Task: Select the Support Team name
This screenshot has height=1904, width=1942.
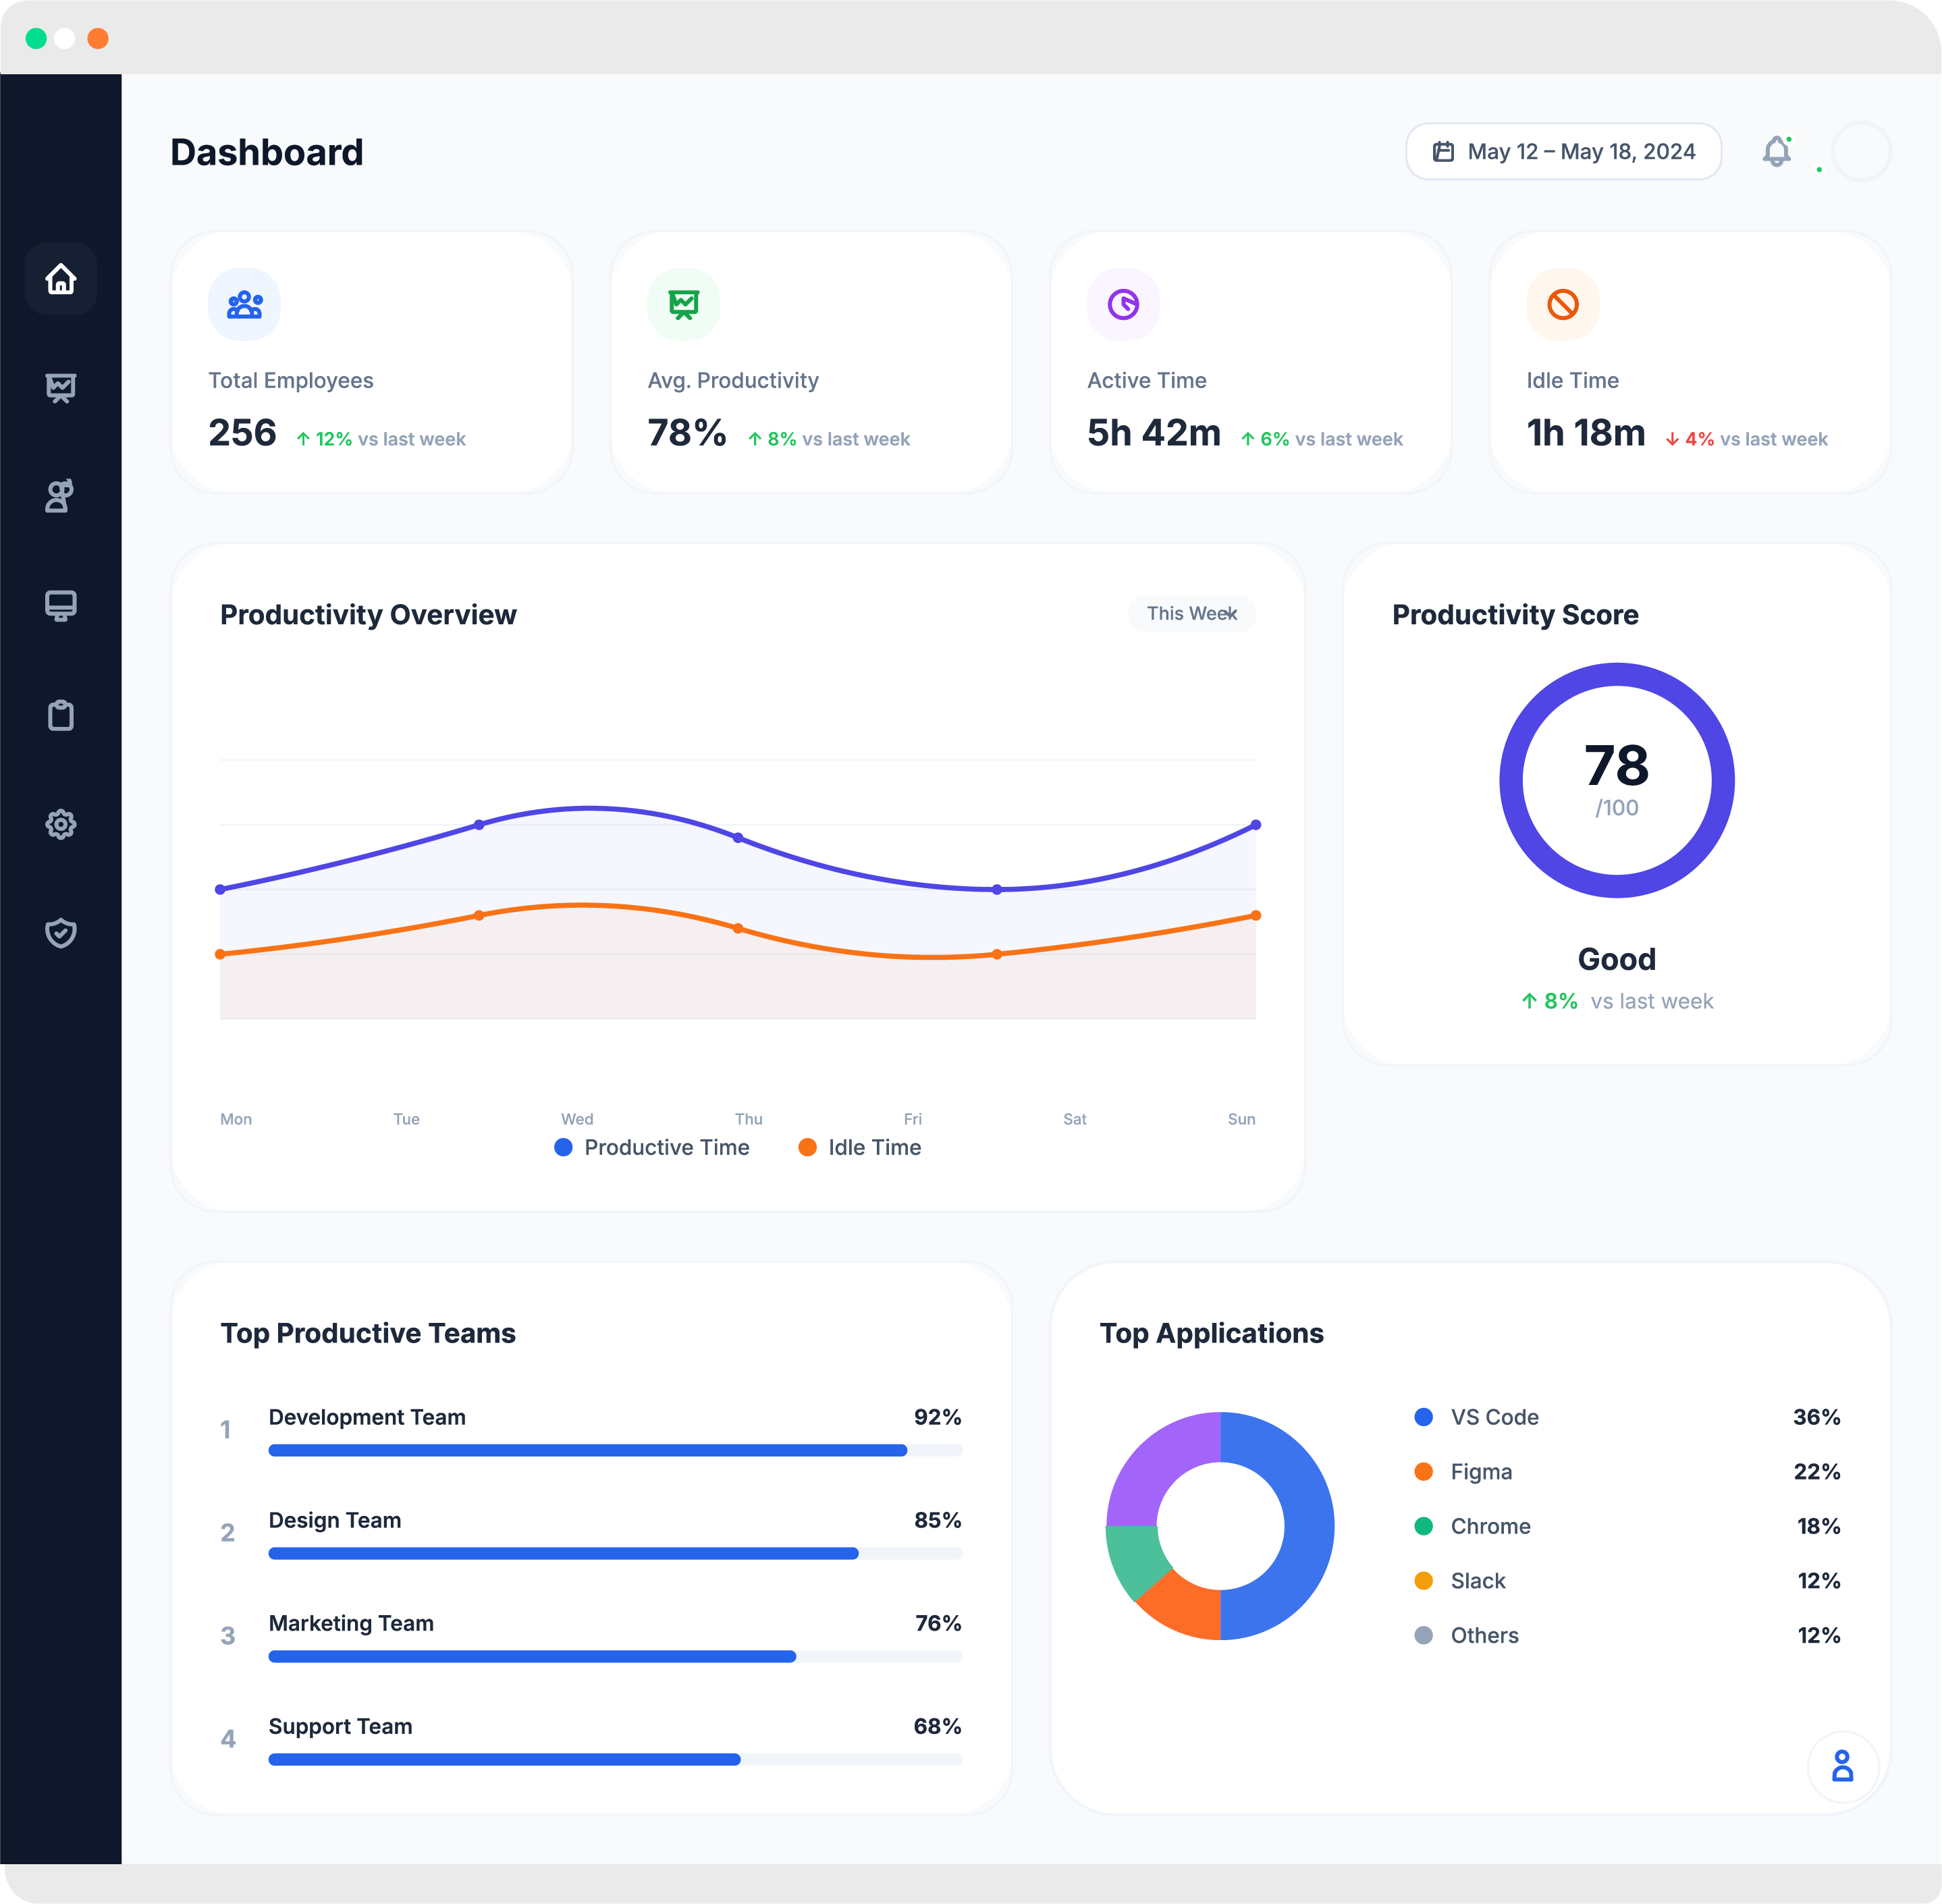Action: pos(340,1726)
